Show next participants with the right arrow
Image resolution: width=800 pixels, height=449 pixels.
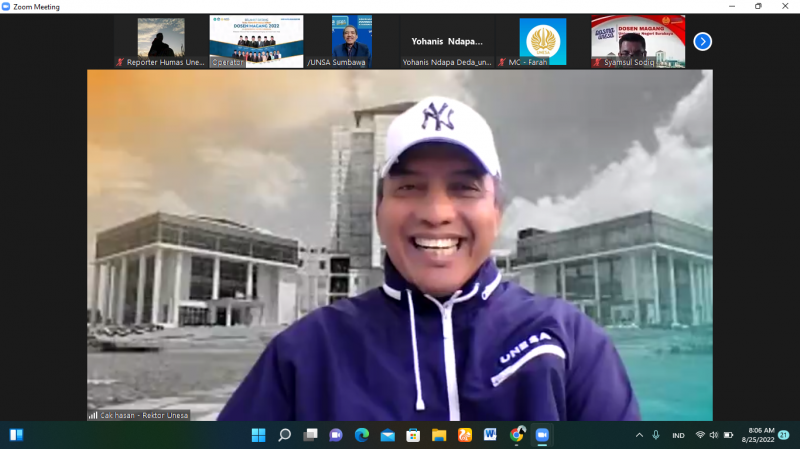click(702, 41)
